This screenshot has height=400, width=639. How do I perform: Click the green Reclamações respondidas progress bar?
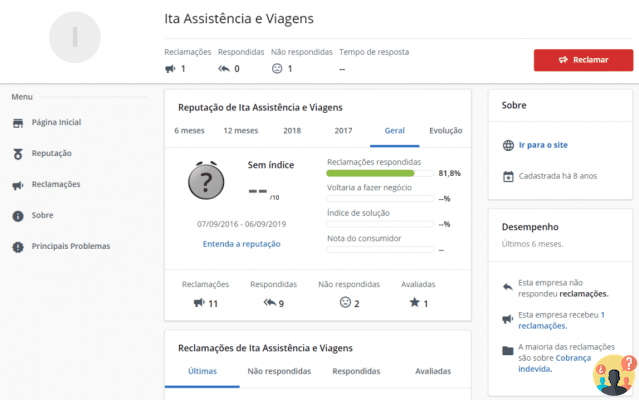(x=380, y=173)
